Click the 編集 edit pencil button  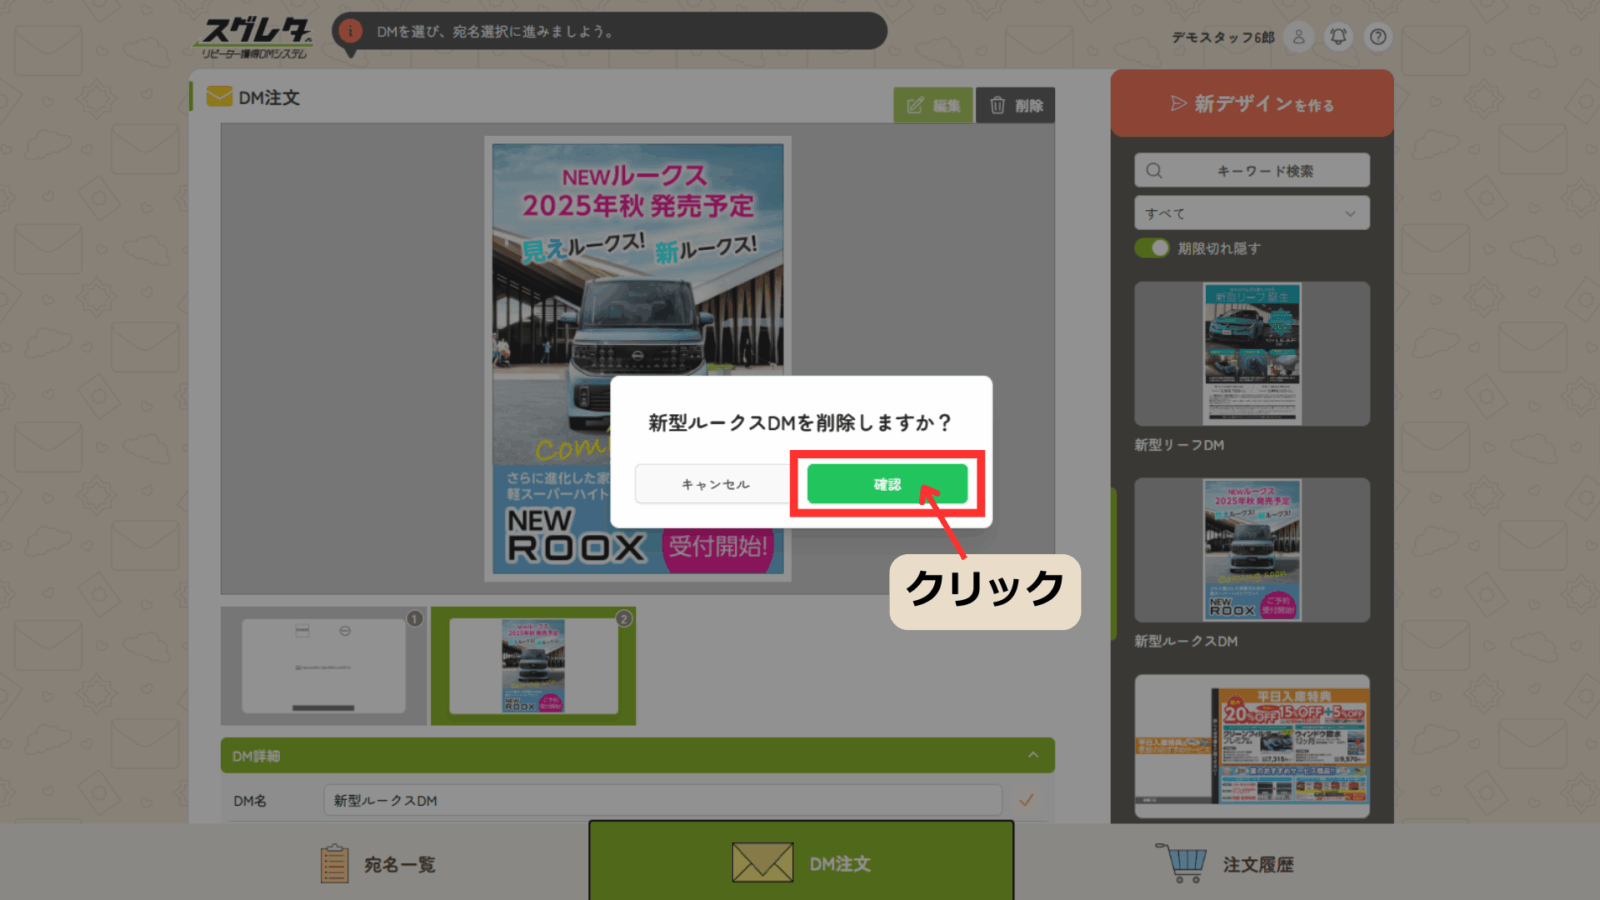click(x=932, y=105)
